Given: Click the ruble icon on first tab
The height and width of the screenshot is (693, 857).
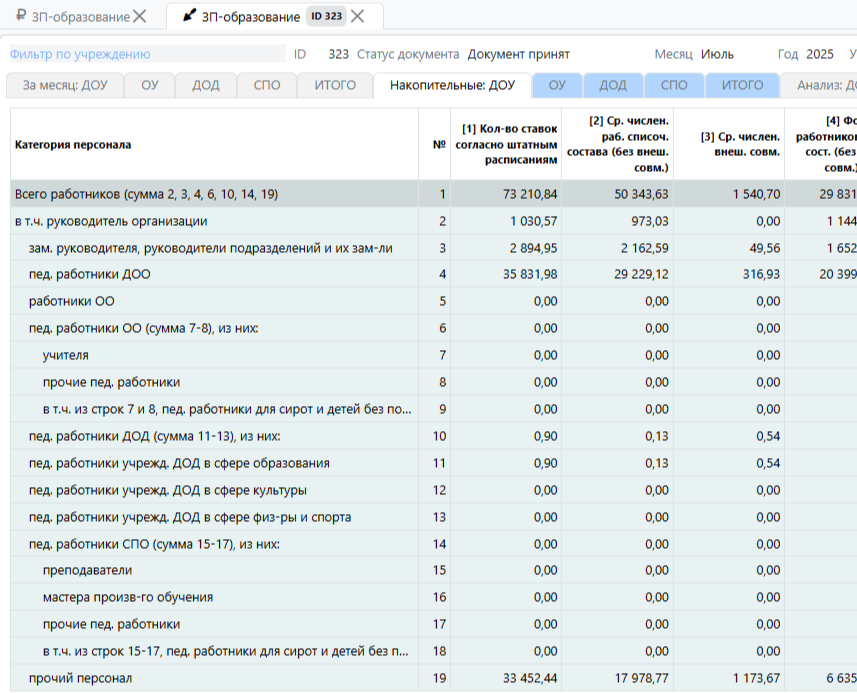Looking at the screenshot, I should coord(20,16).
